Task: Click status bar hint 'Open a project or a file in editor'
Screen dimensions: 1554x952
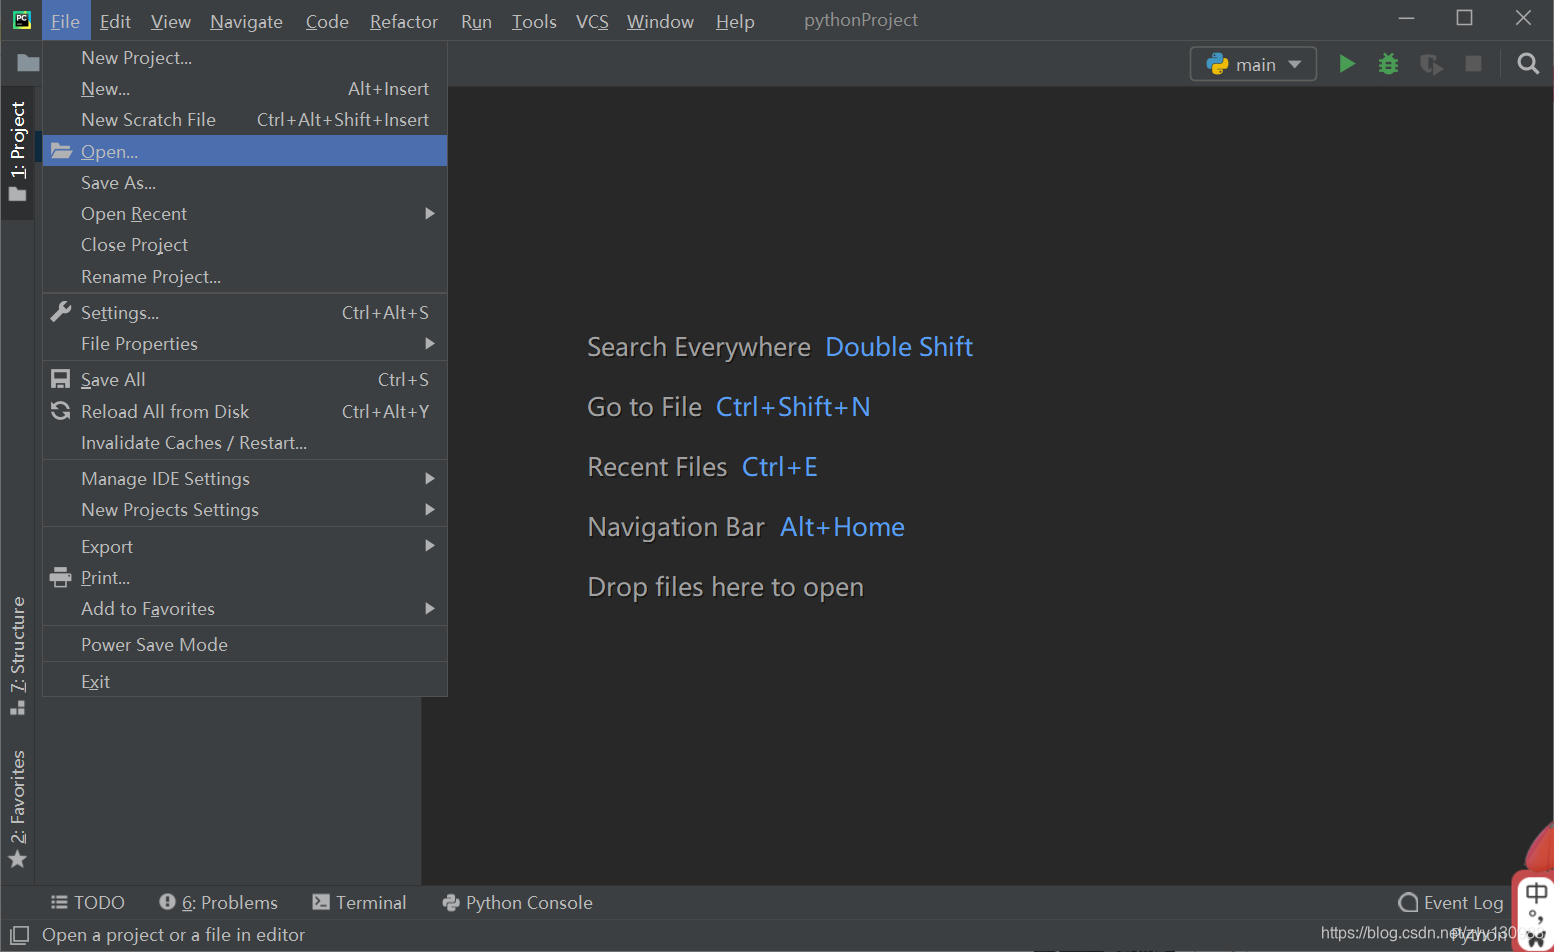Action: pyautogui.click(x=173, y=935)
